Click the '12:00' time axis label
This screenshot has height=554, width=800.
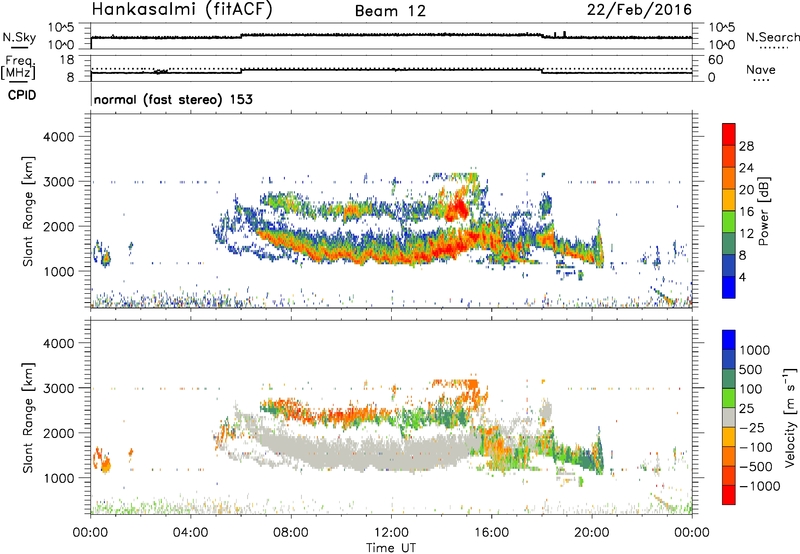(x=391, y=533)
